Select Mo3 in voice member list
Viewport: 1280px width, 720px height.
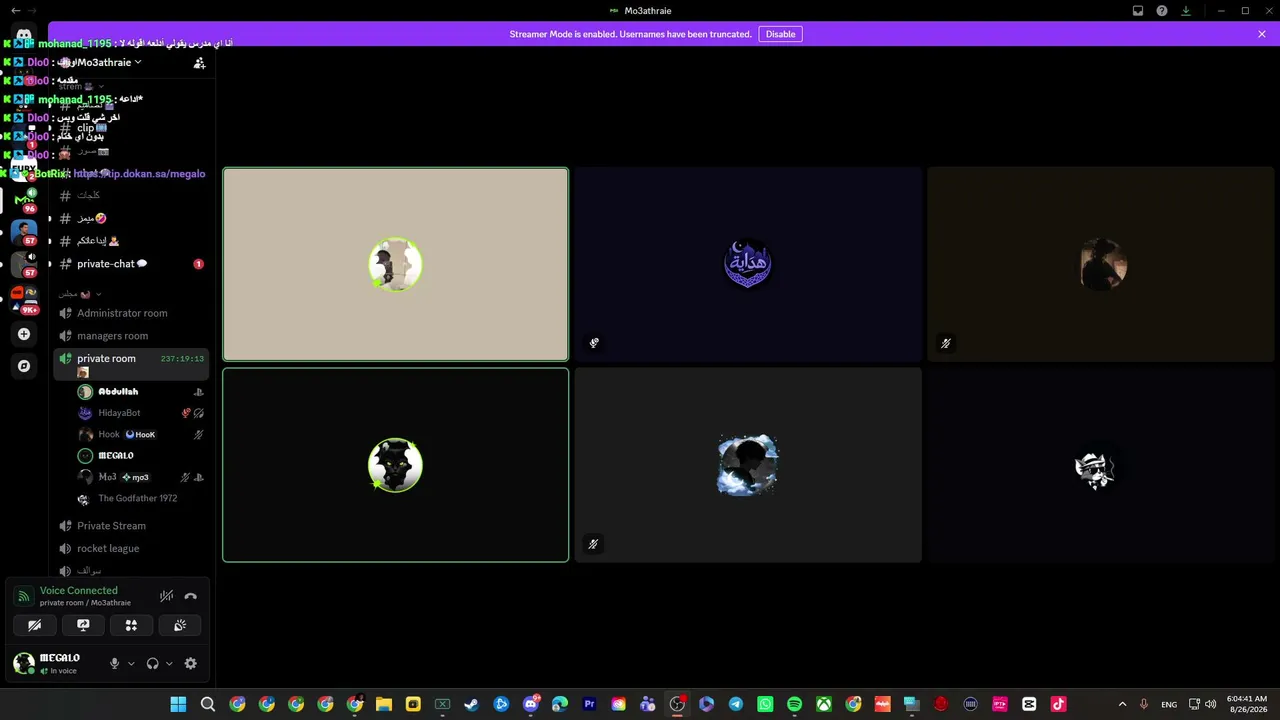140,477
